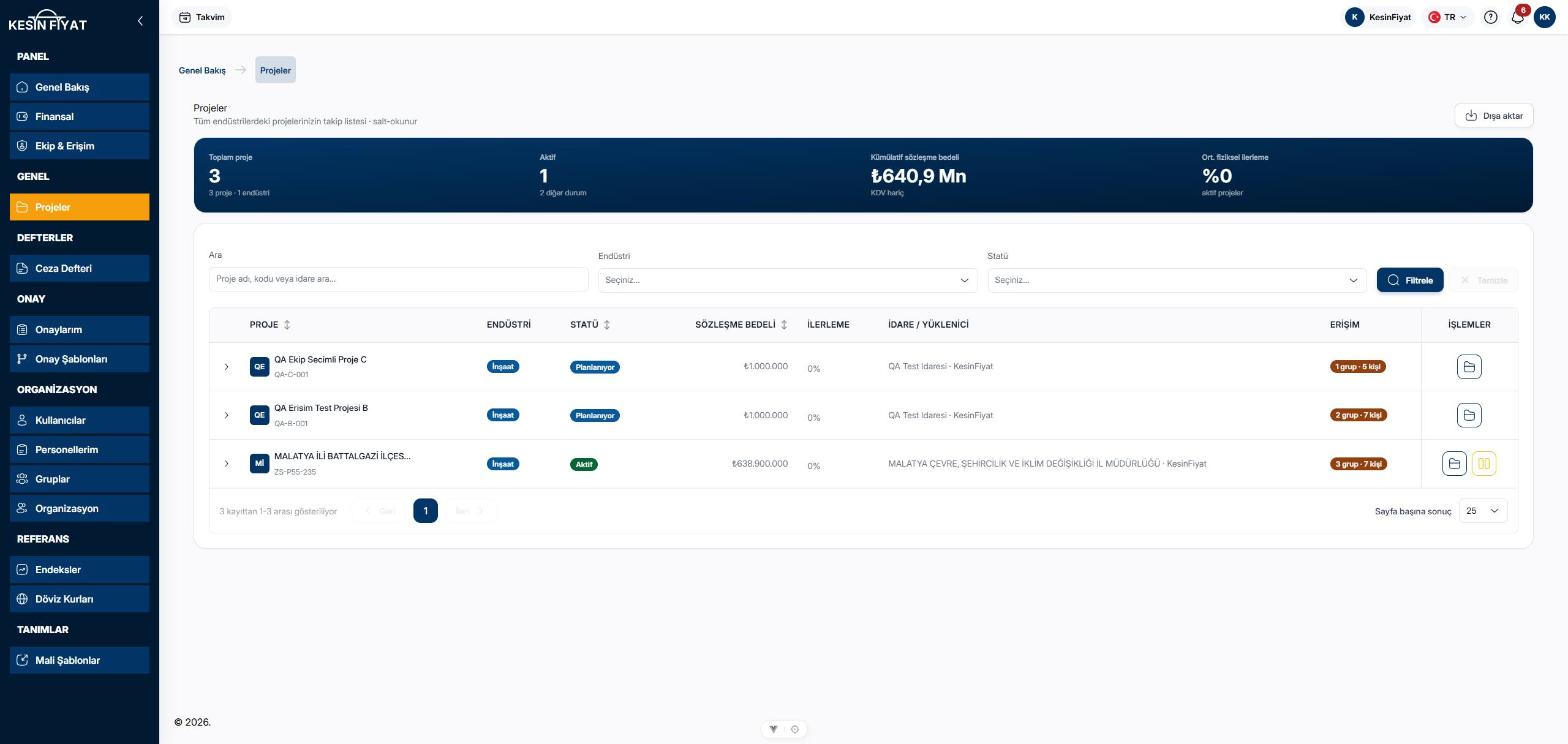The image size is (1568, 744).
Task: Go to Finansal in the sidebar
Action: click(x=80, y=116)
